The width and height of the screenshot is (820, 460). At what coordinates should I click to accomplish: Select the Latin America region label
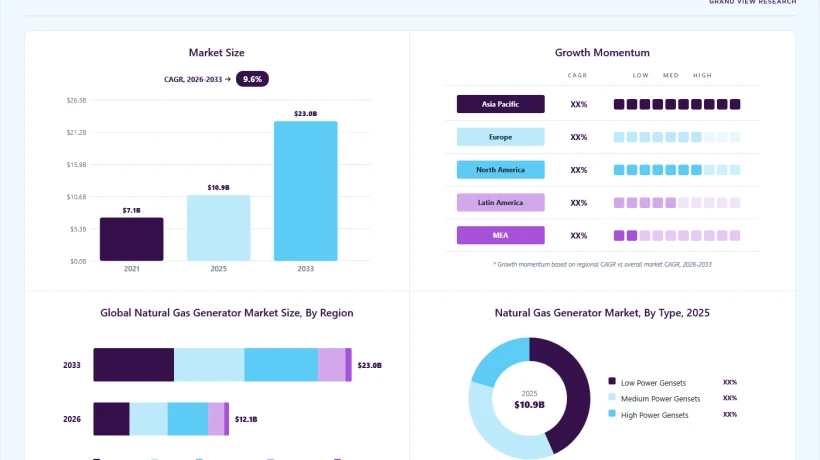tap(500, 202)
